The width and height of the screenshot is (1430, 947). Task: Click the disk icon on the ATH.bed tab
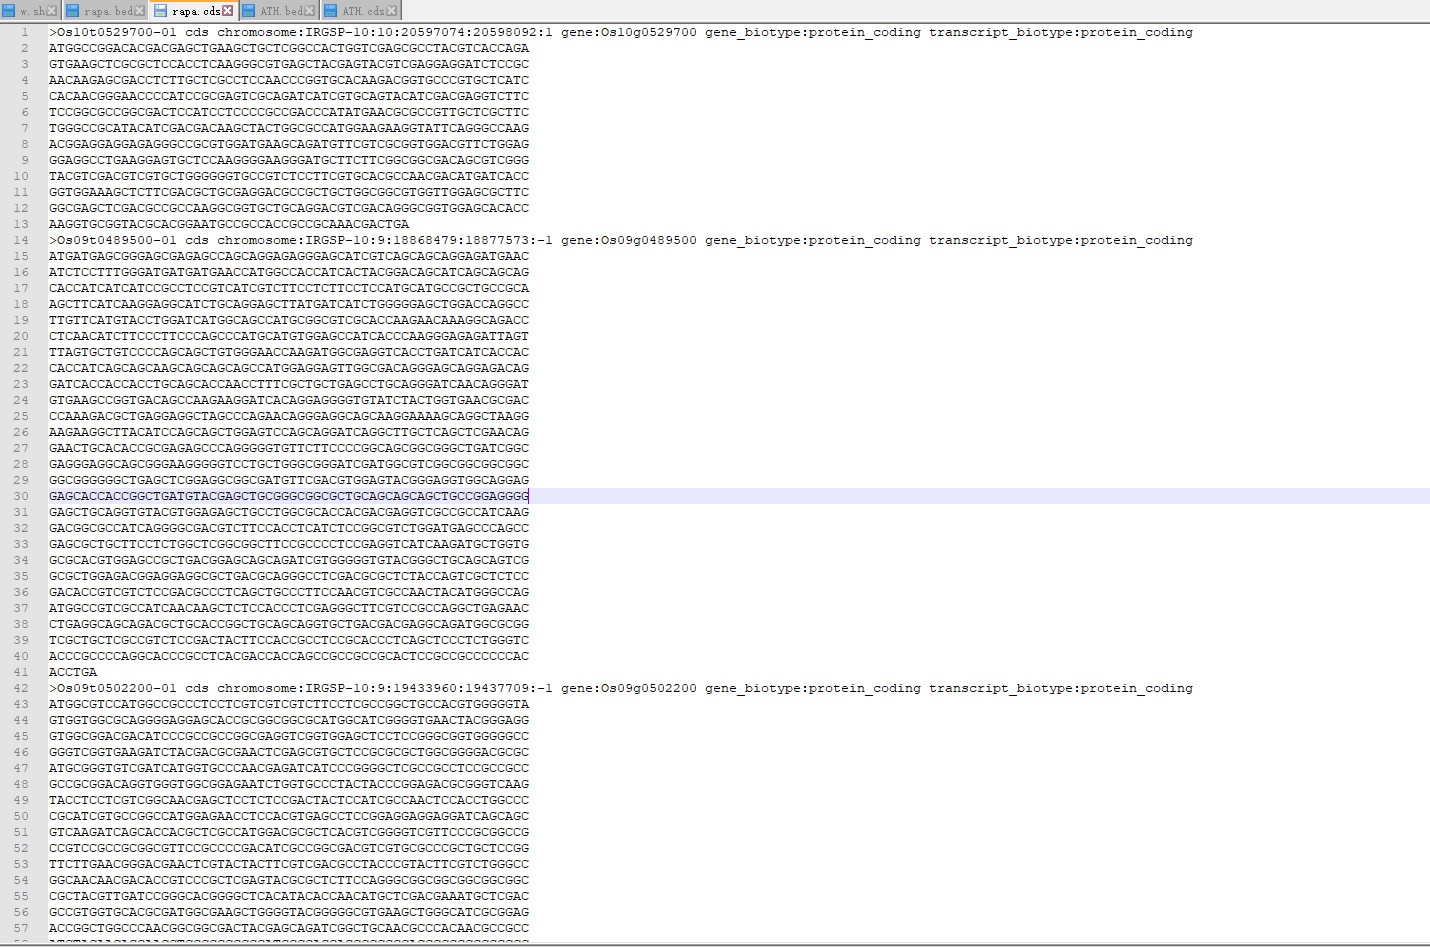point(249,11)
